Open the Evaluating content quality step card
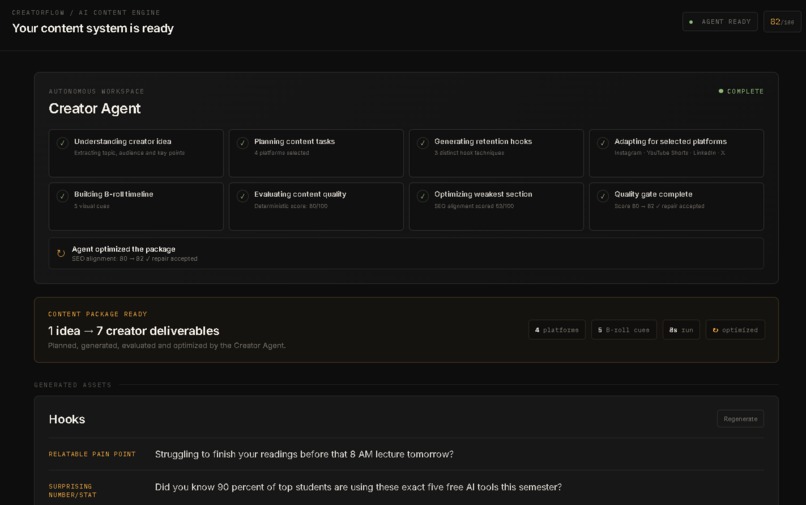Screen dimensions: 806x505 316,206
